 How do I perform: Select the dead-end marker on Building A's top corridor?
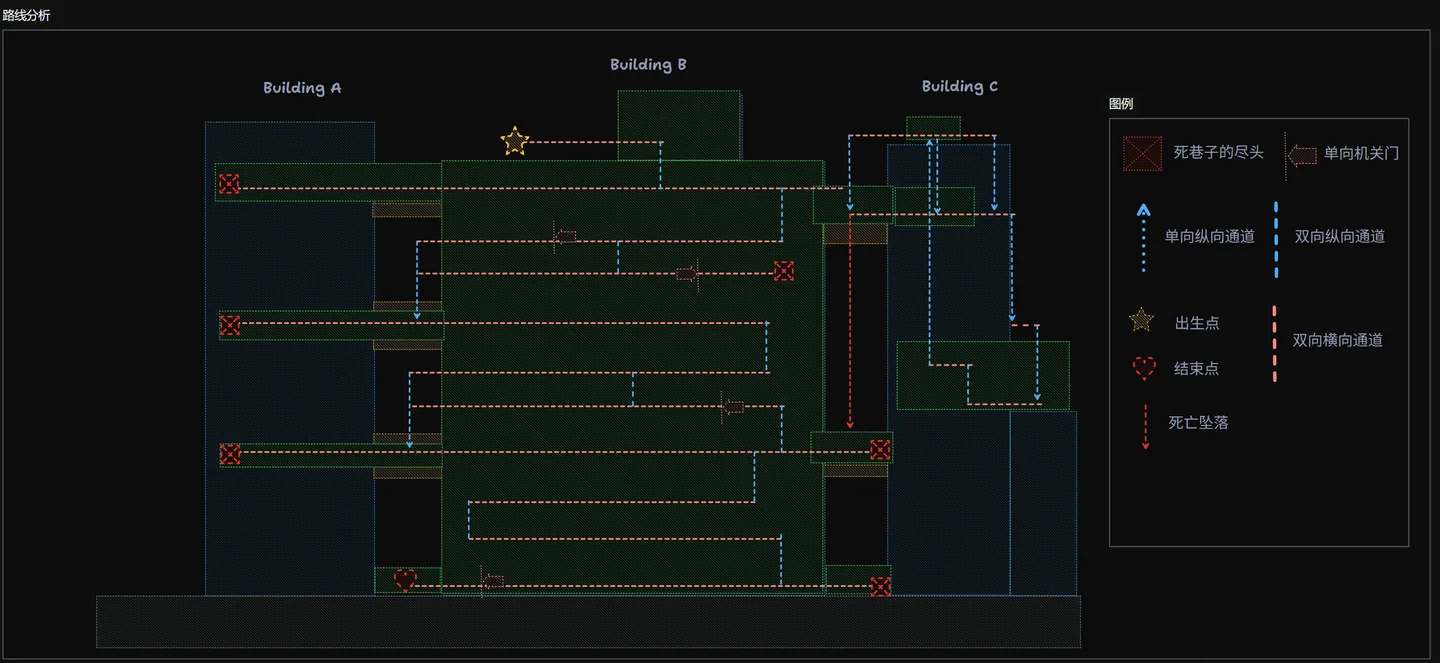pyautogui.click(x=229, y=184)
